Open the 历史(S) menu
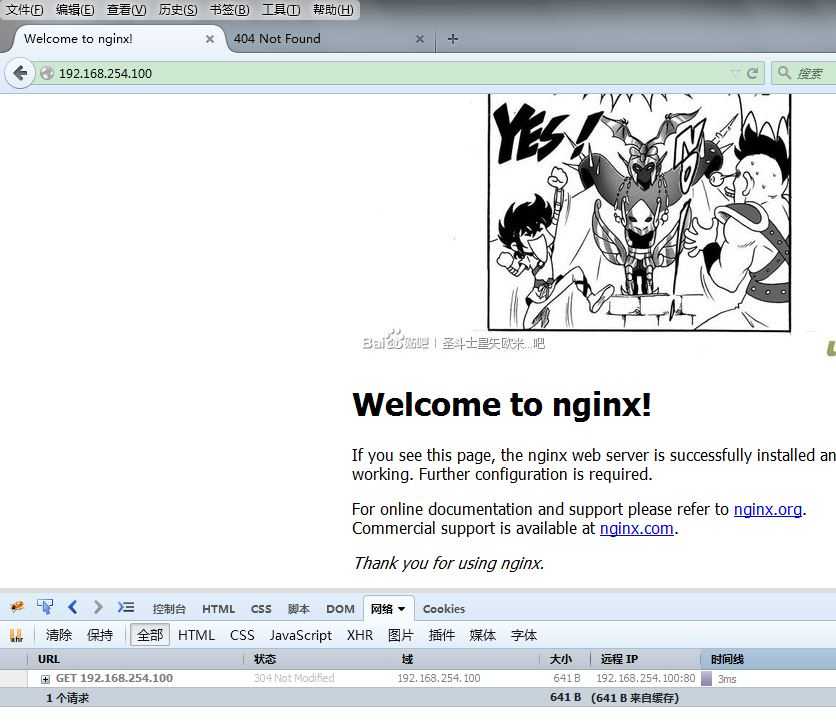 tap(178, 10)
